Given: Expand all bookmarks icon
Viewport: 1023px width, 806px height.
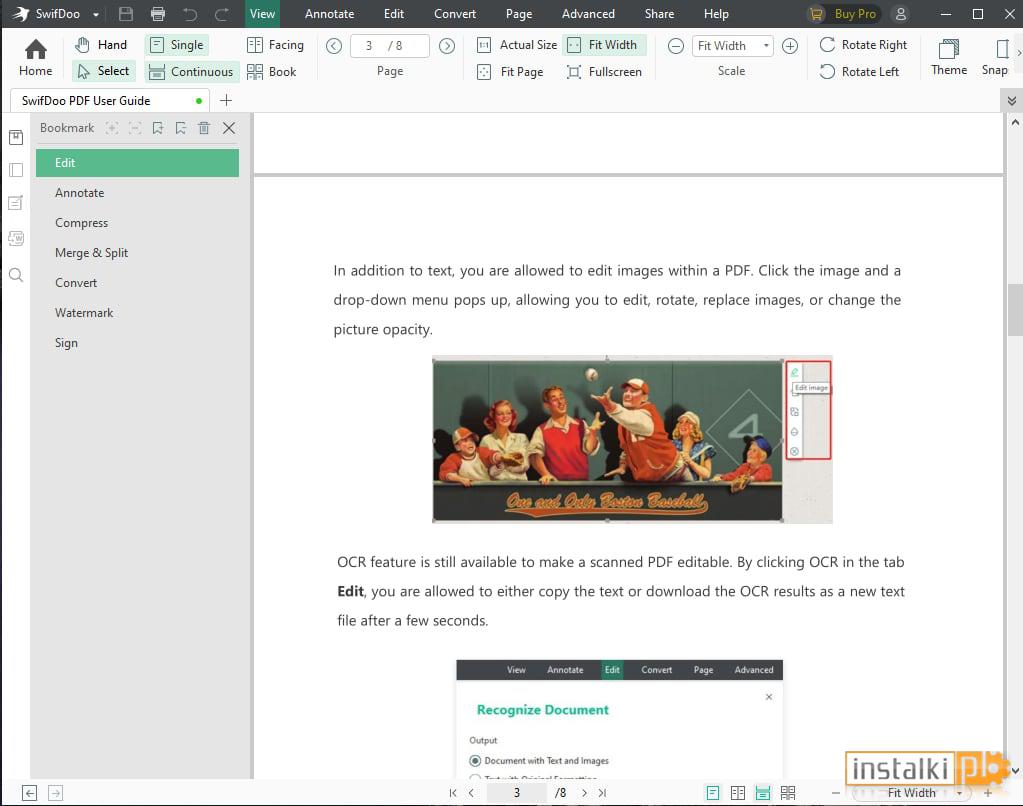Looking at the screenshot, I should (x=112, y=128).
